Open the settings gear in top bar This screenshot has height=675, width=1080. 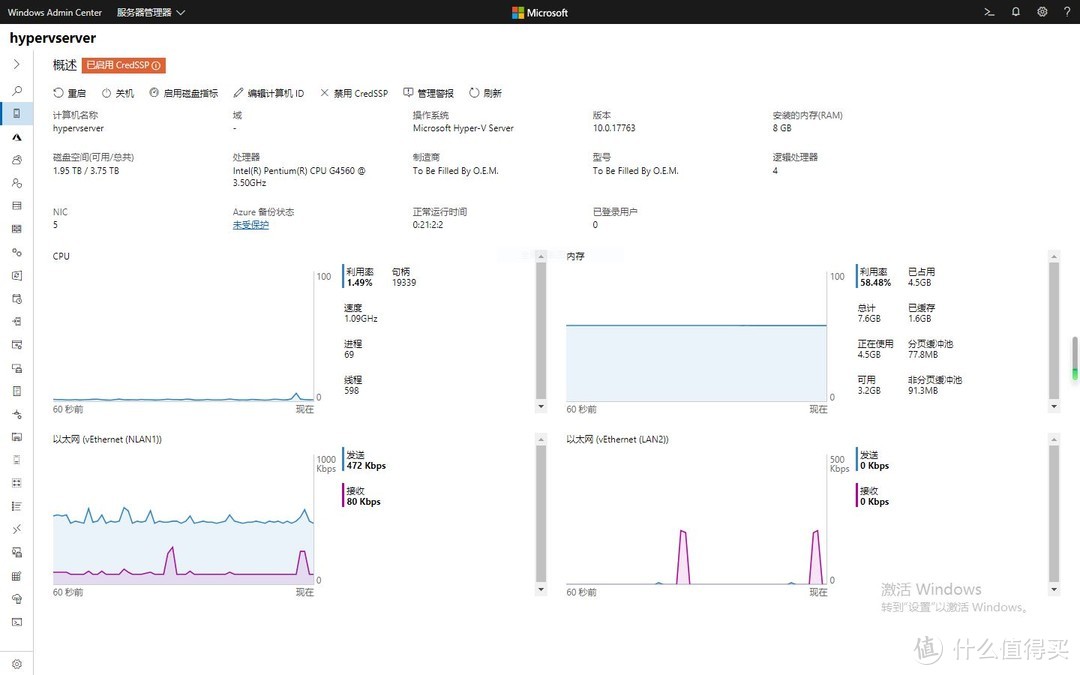(x=1042, y=12)
